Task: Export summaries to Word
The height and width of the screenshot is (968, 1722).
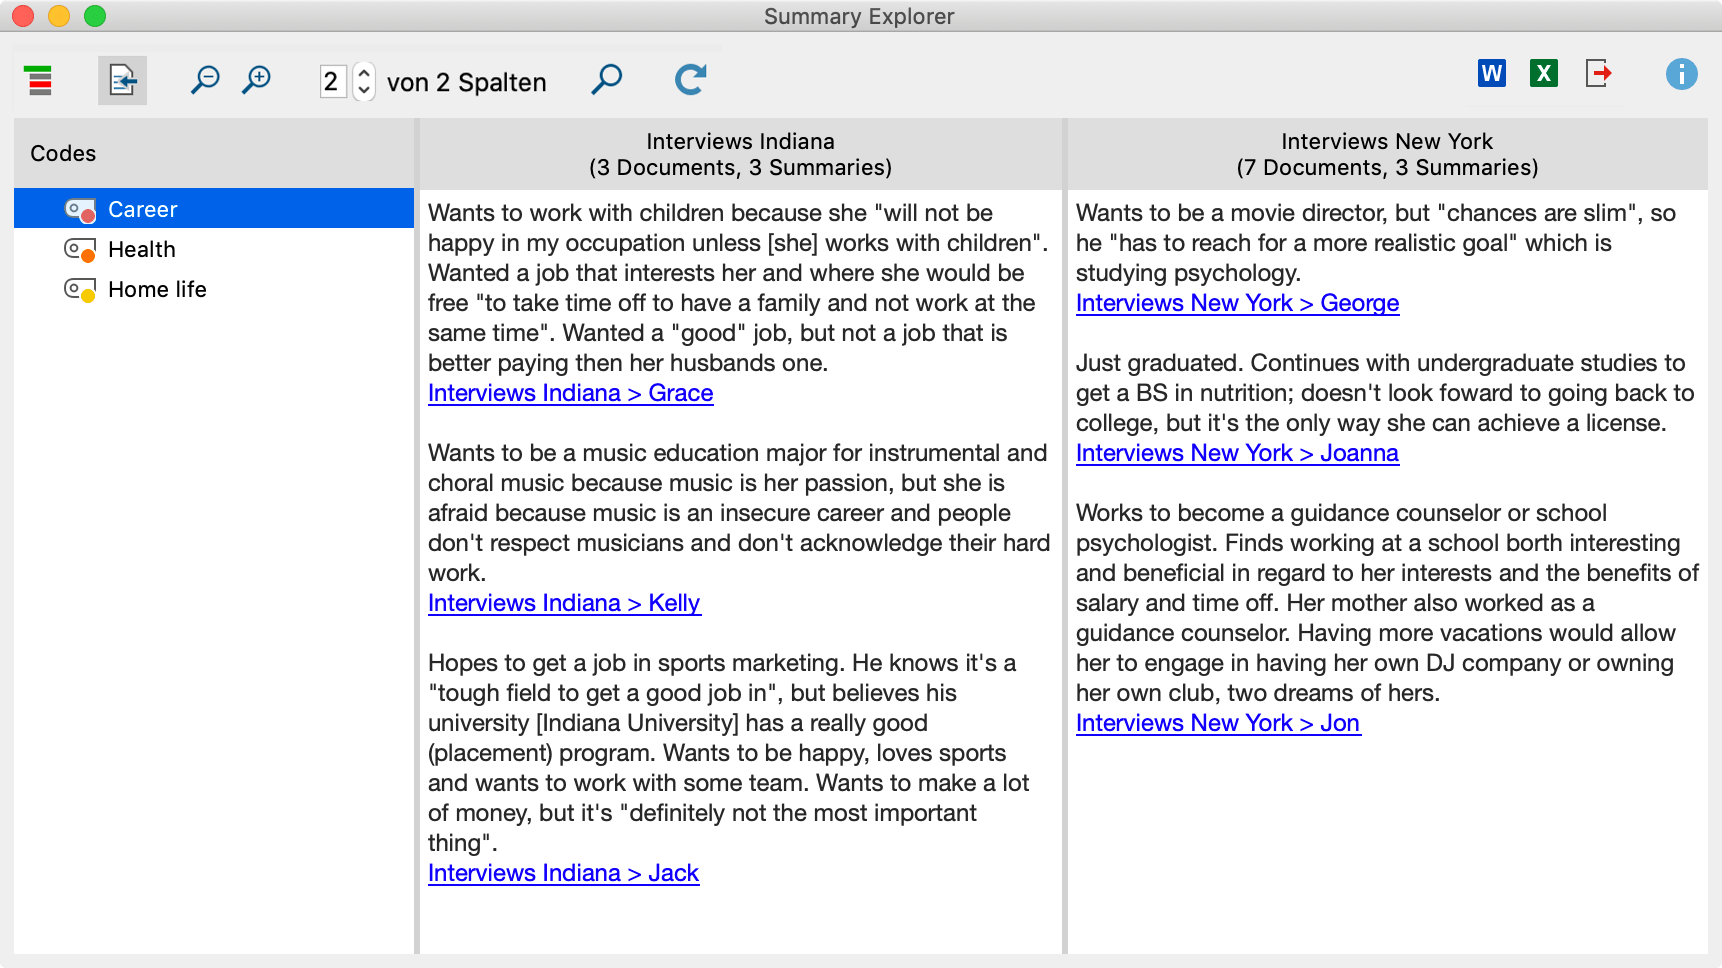Action: [x=1492, y=73]
